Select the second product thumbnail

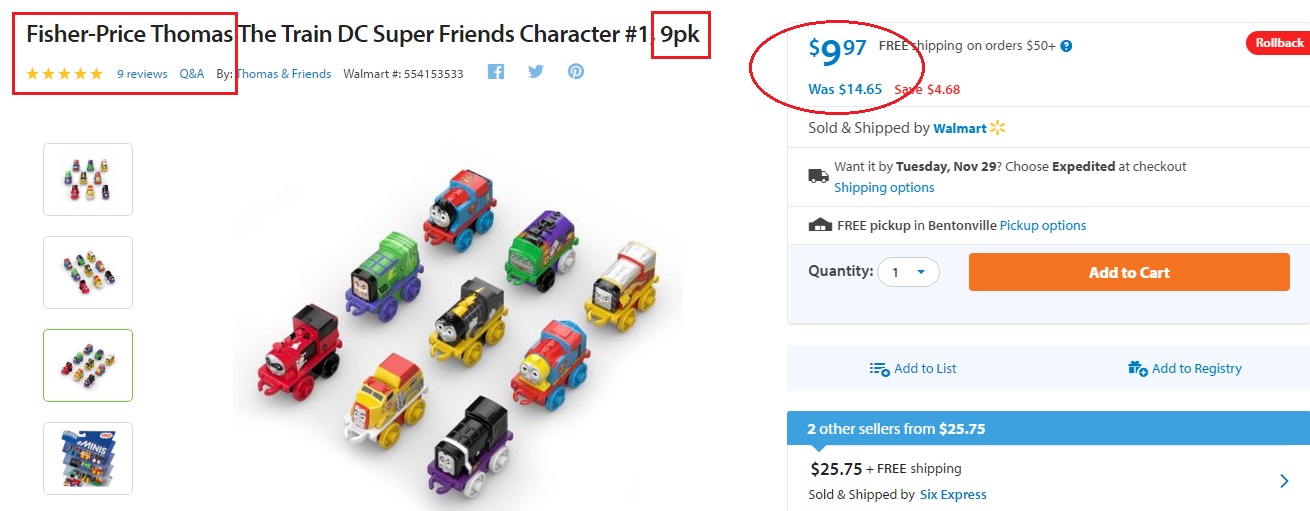point(88,272)
